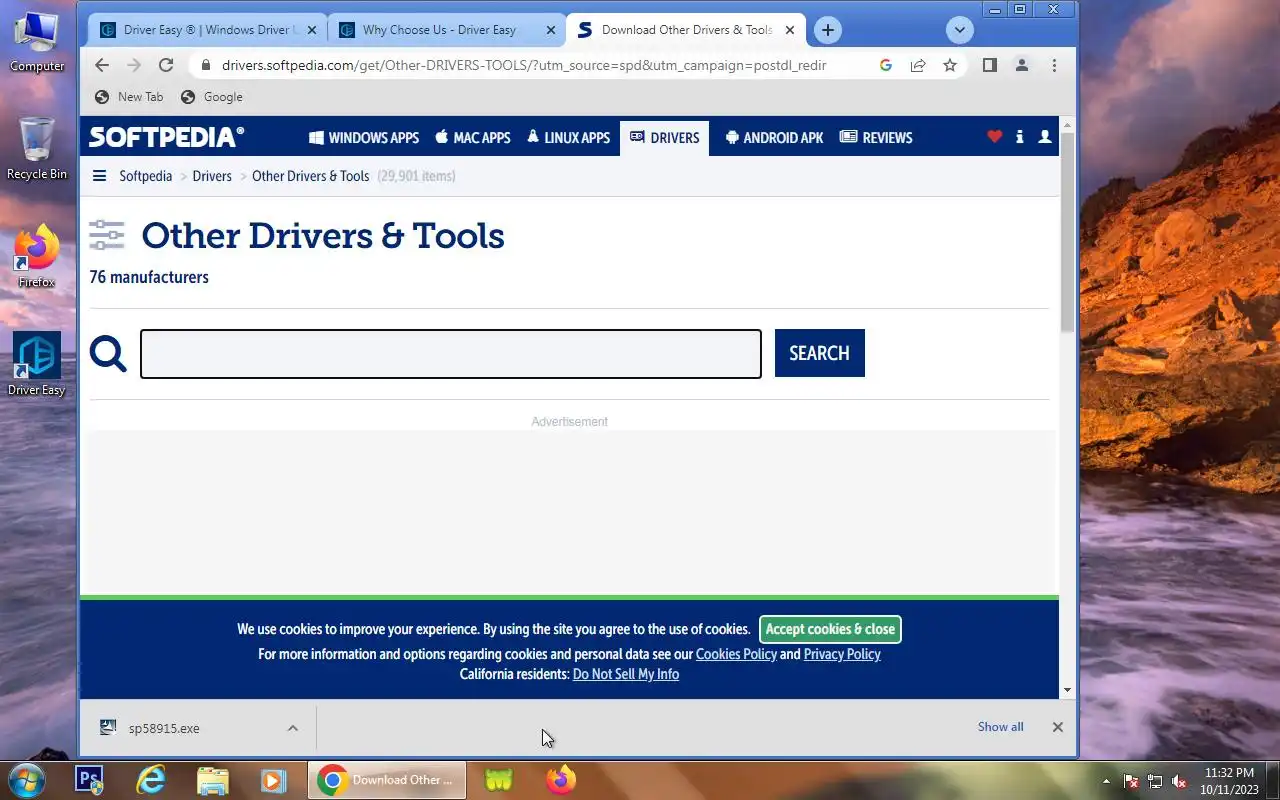Click the Windows Start button
Image resolution: width=1280 pixels, height=800 pixels.
tap(25, 779)
